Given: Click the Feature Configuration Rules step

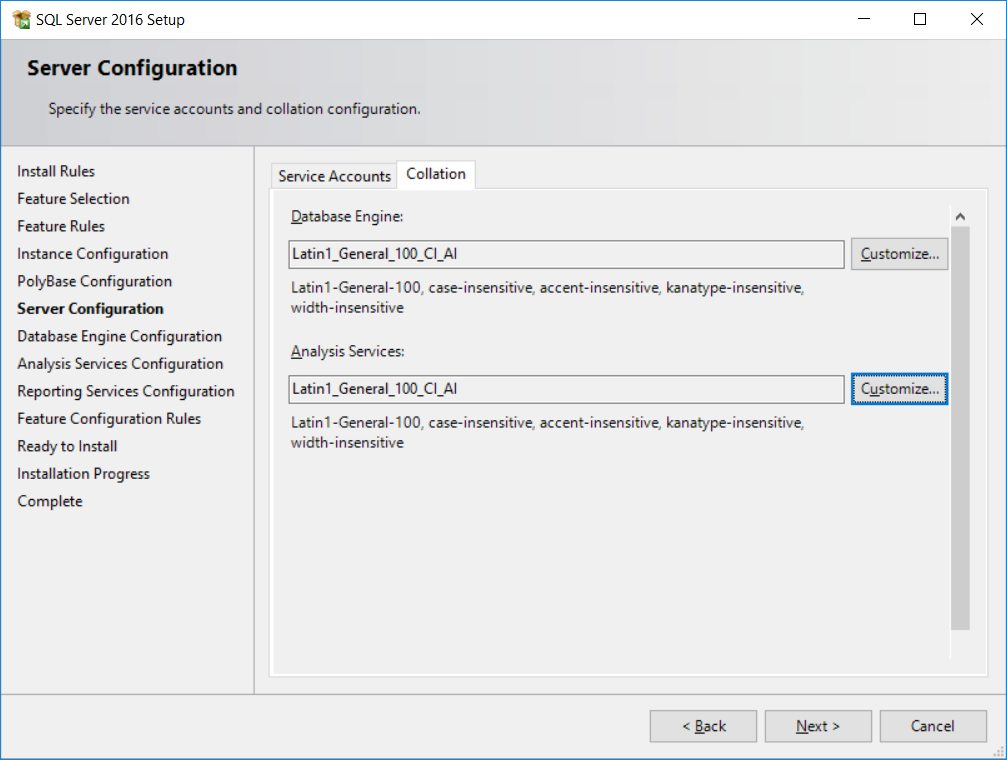Looking at the screenshot, I should tap(109, 419).
